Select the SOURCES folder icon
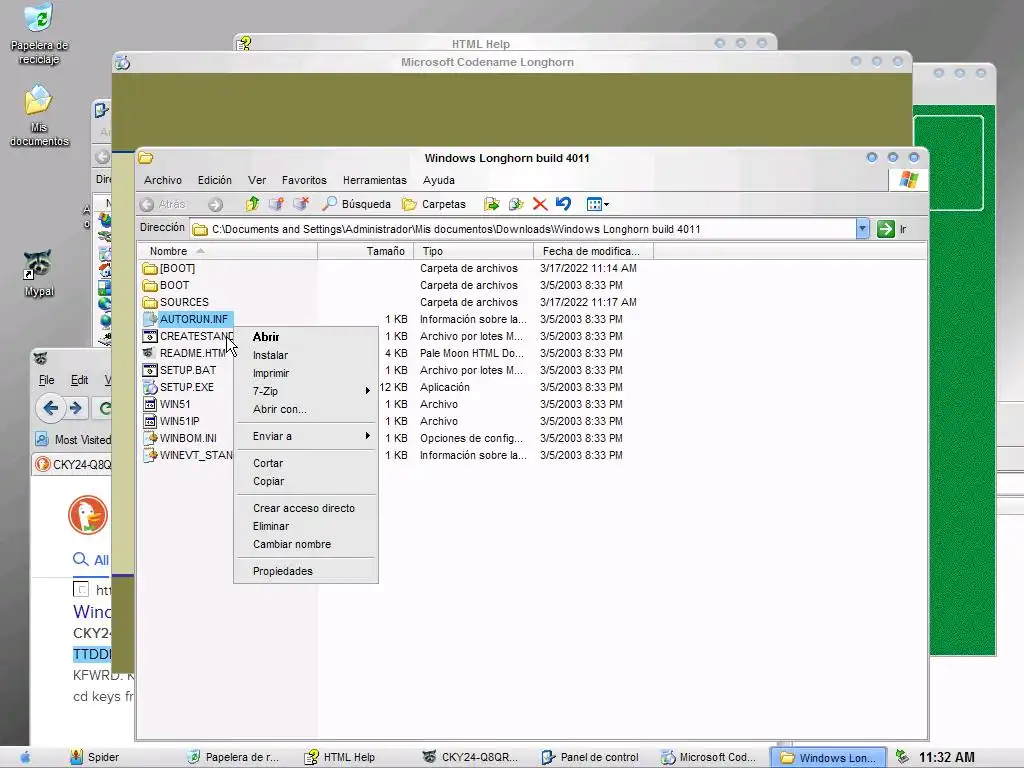This screenshot has width=1024, height=768. pos(150,302)
